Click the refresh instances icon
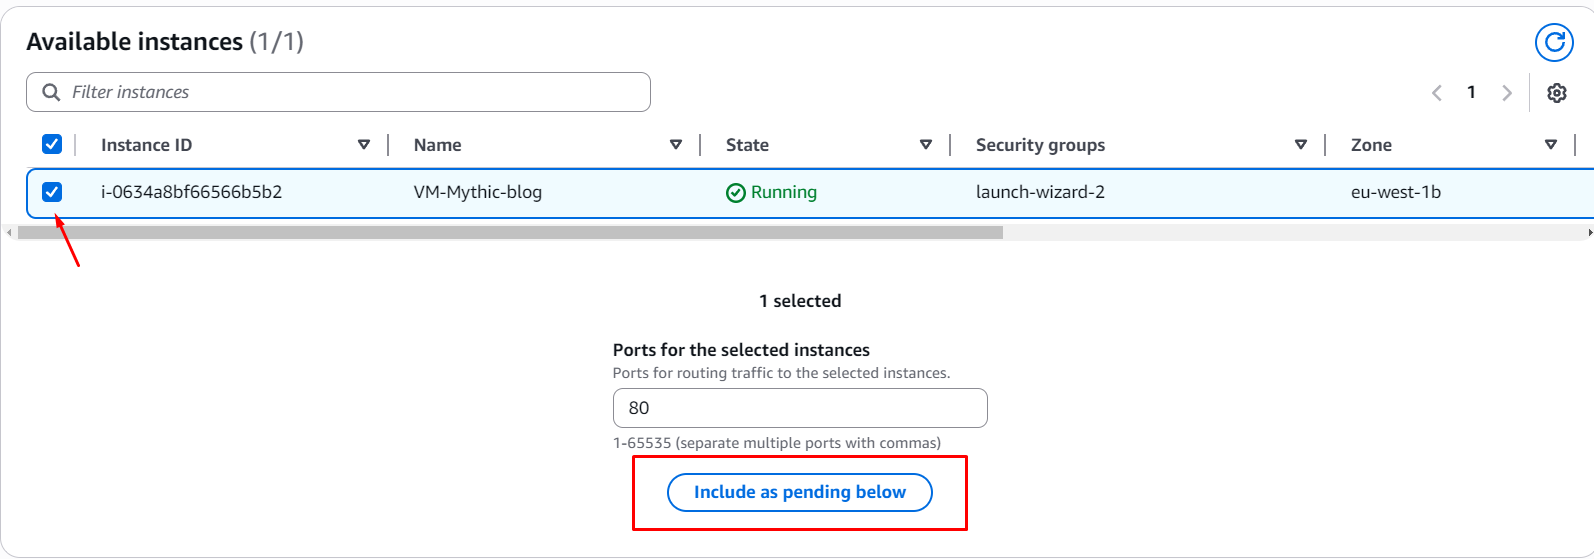1594x559 pixels. [x=1554, y=42]
